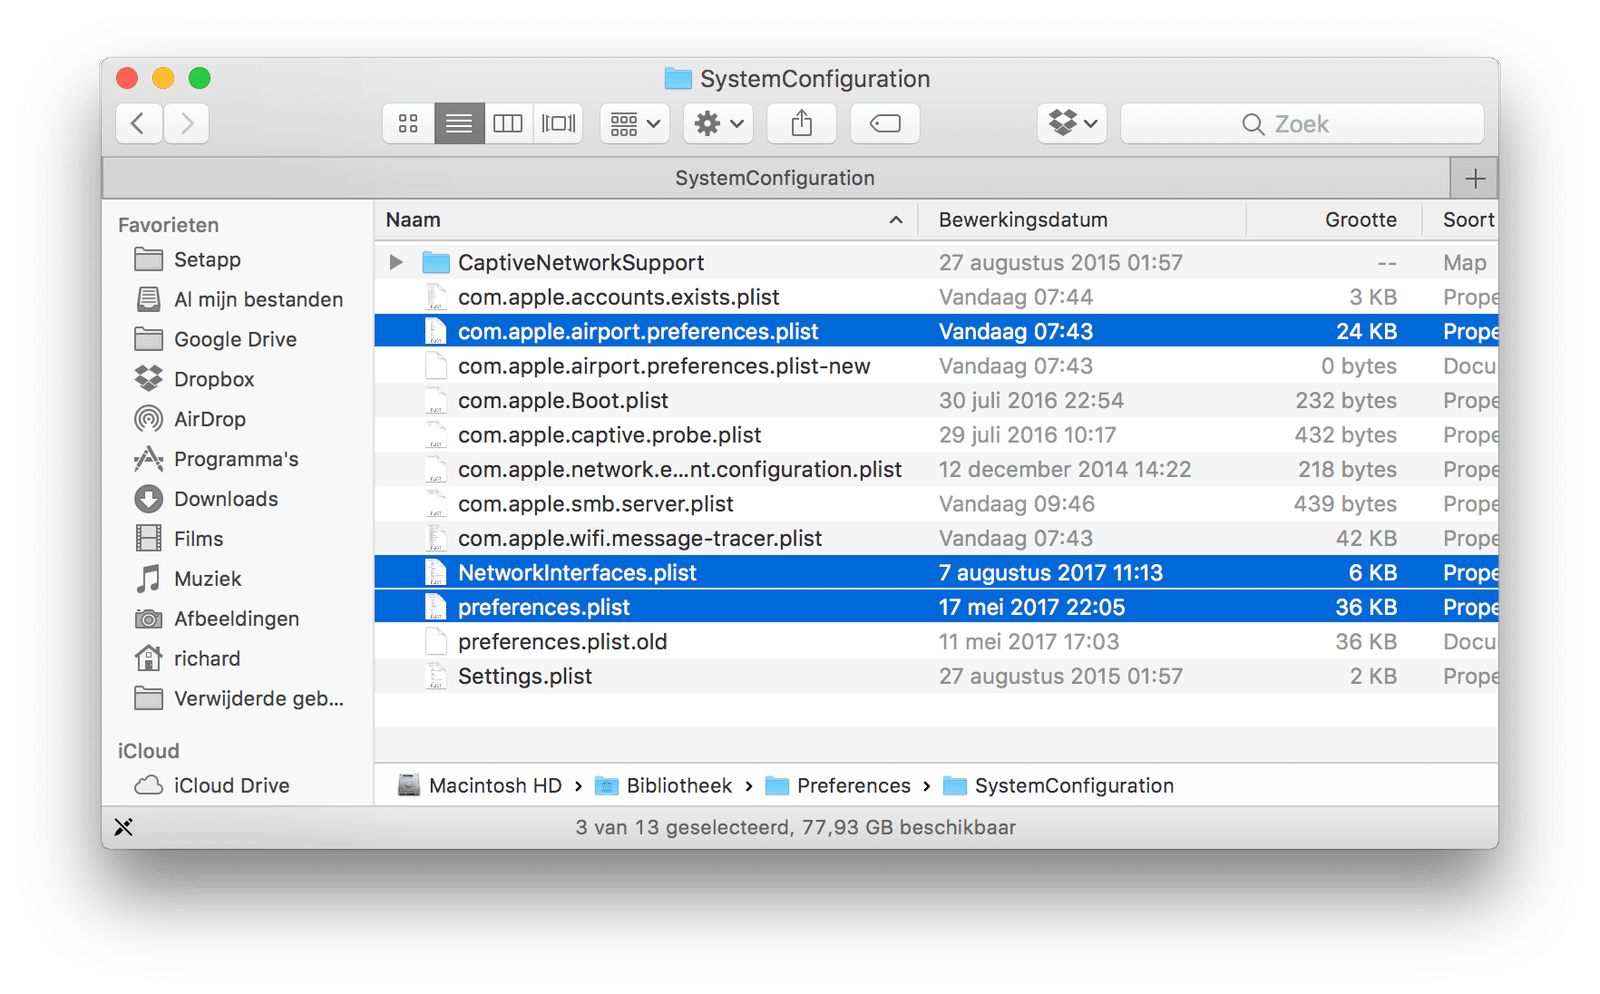The image size is (1600, 994).
Task: Select the preferences.plist file
Action: (936, 607)
